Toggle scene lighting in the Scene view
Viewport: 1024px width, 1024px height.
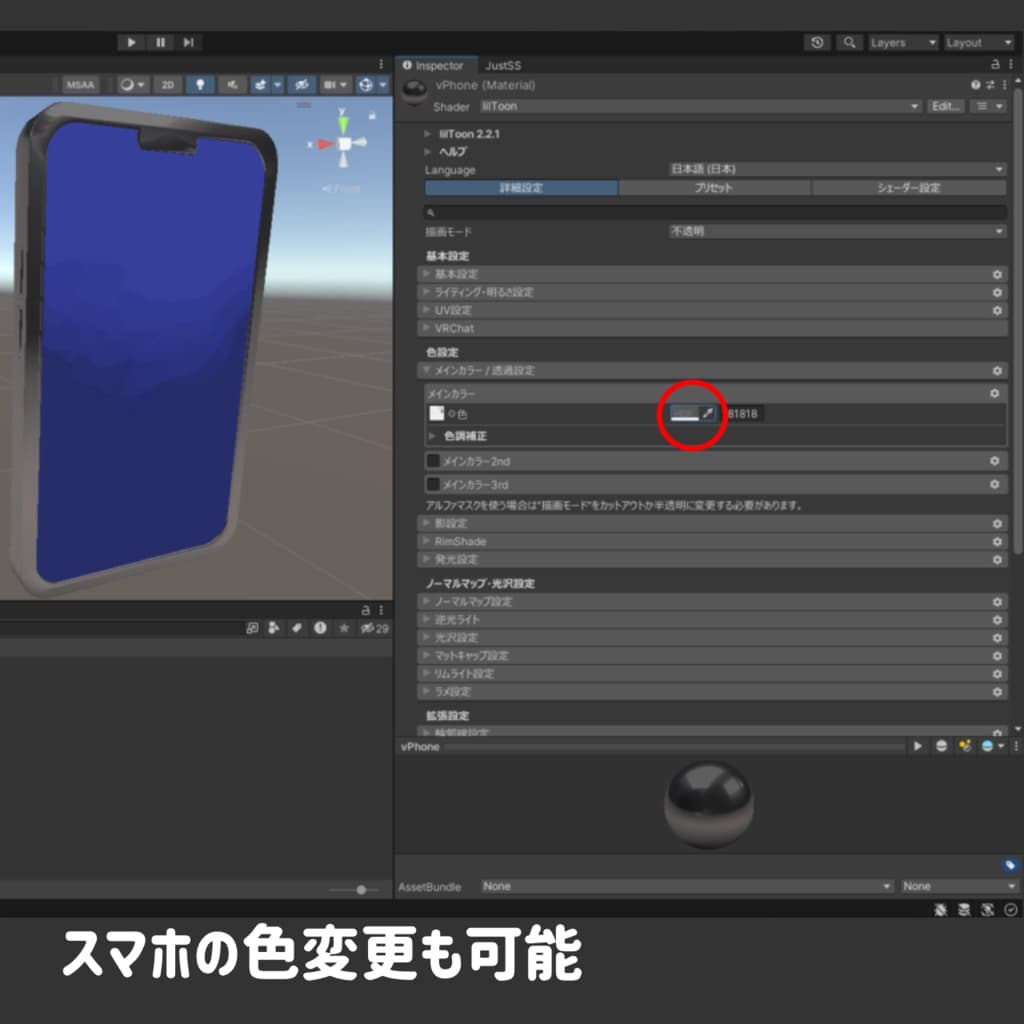201,84
